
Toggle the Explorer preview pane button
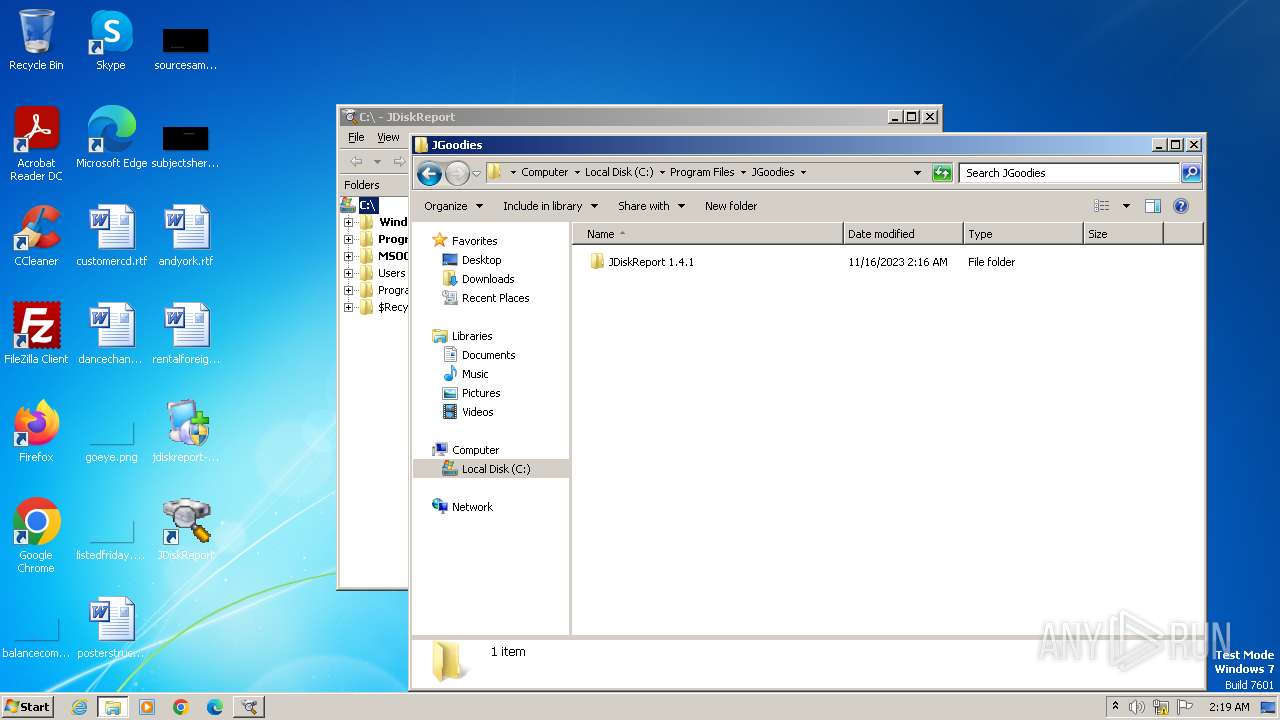1152,206
